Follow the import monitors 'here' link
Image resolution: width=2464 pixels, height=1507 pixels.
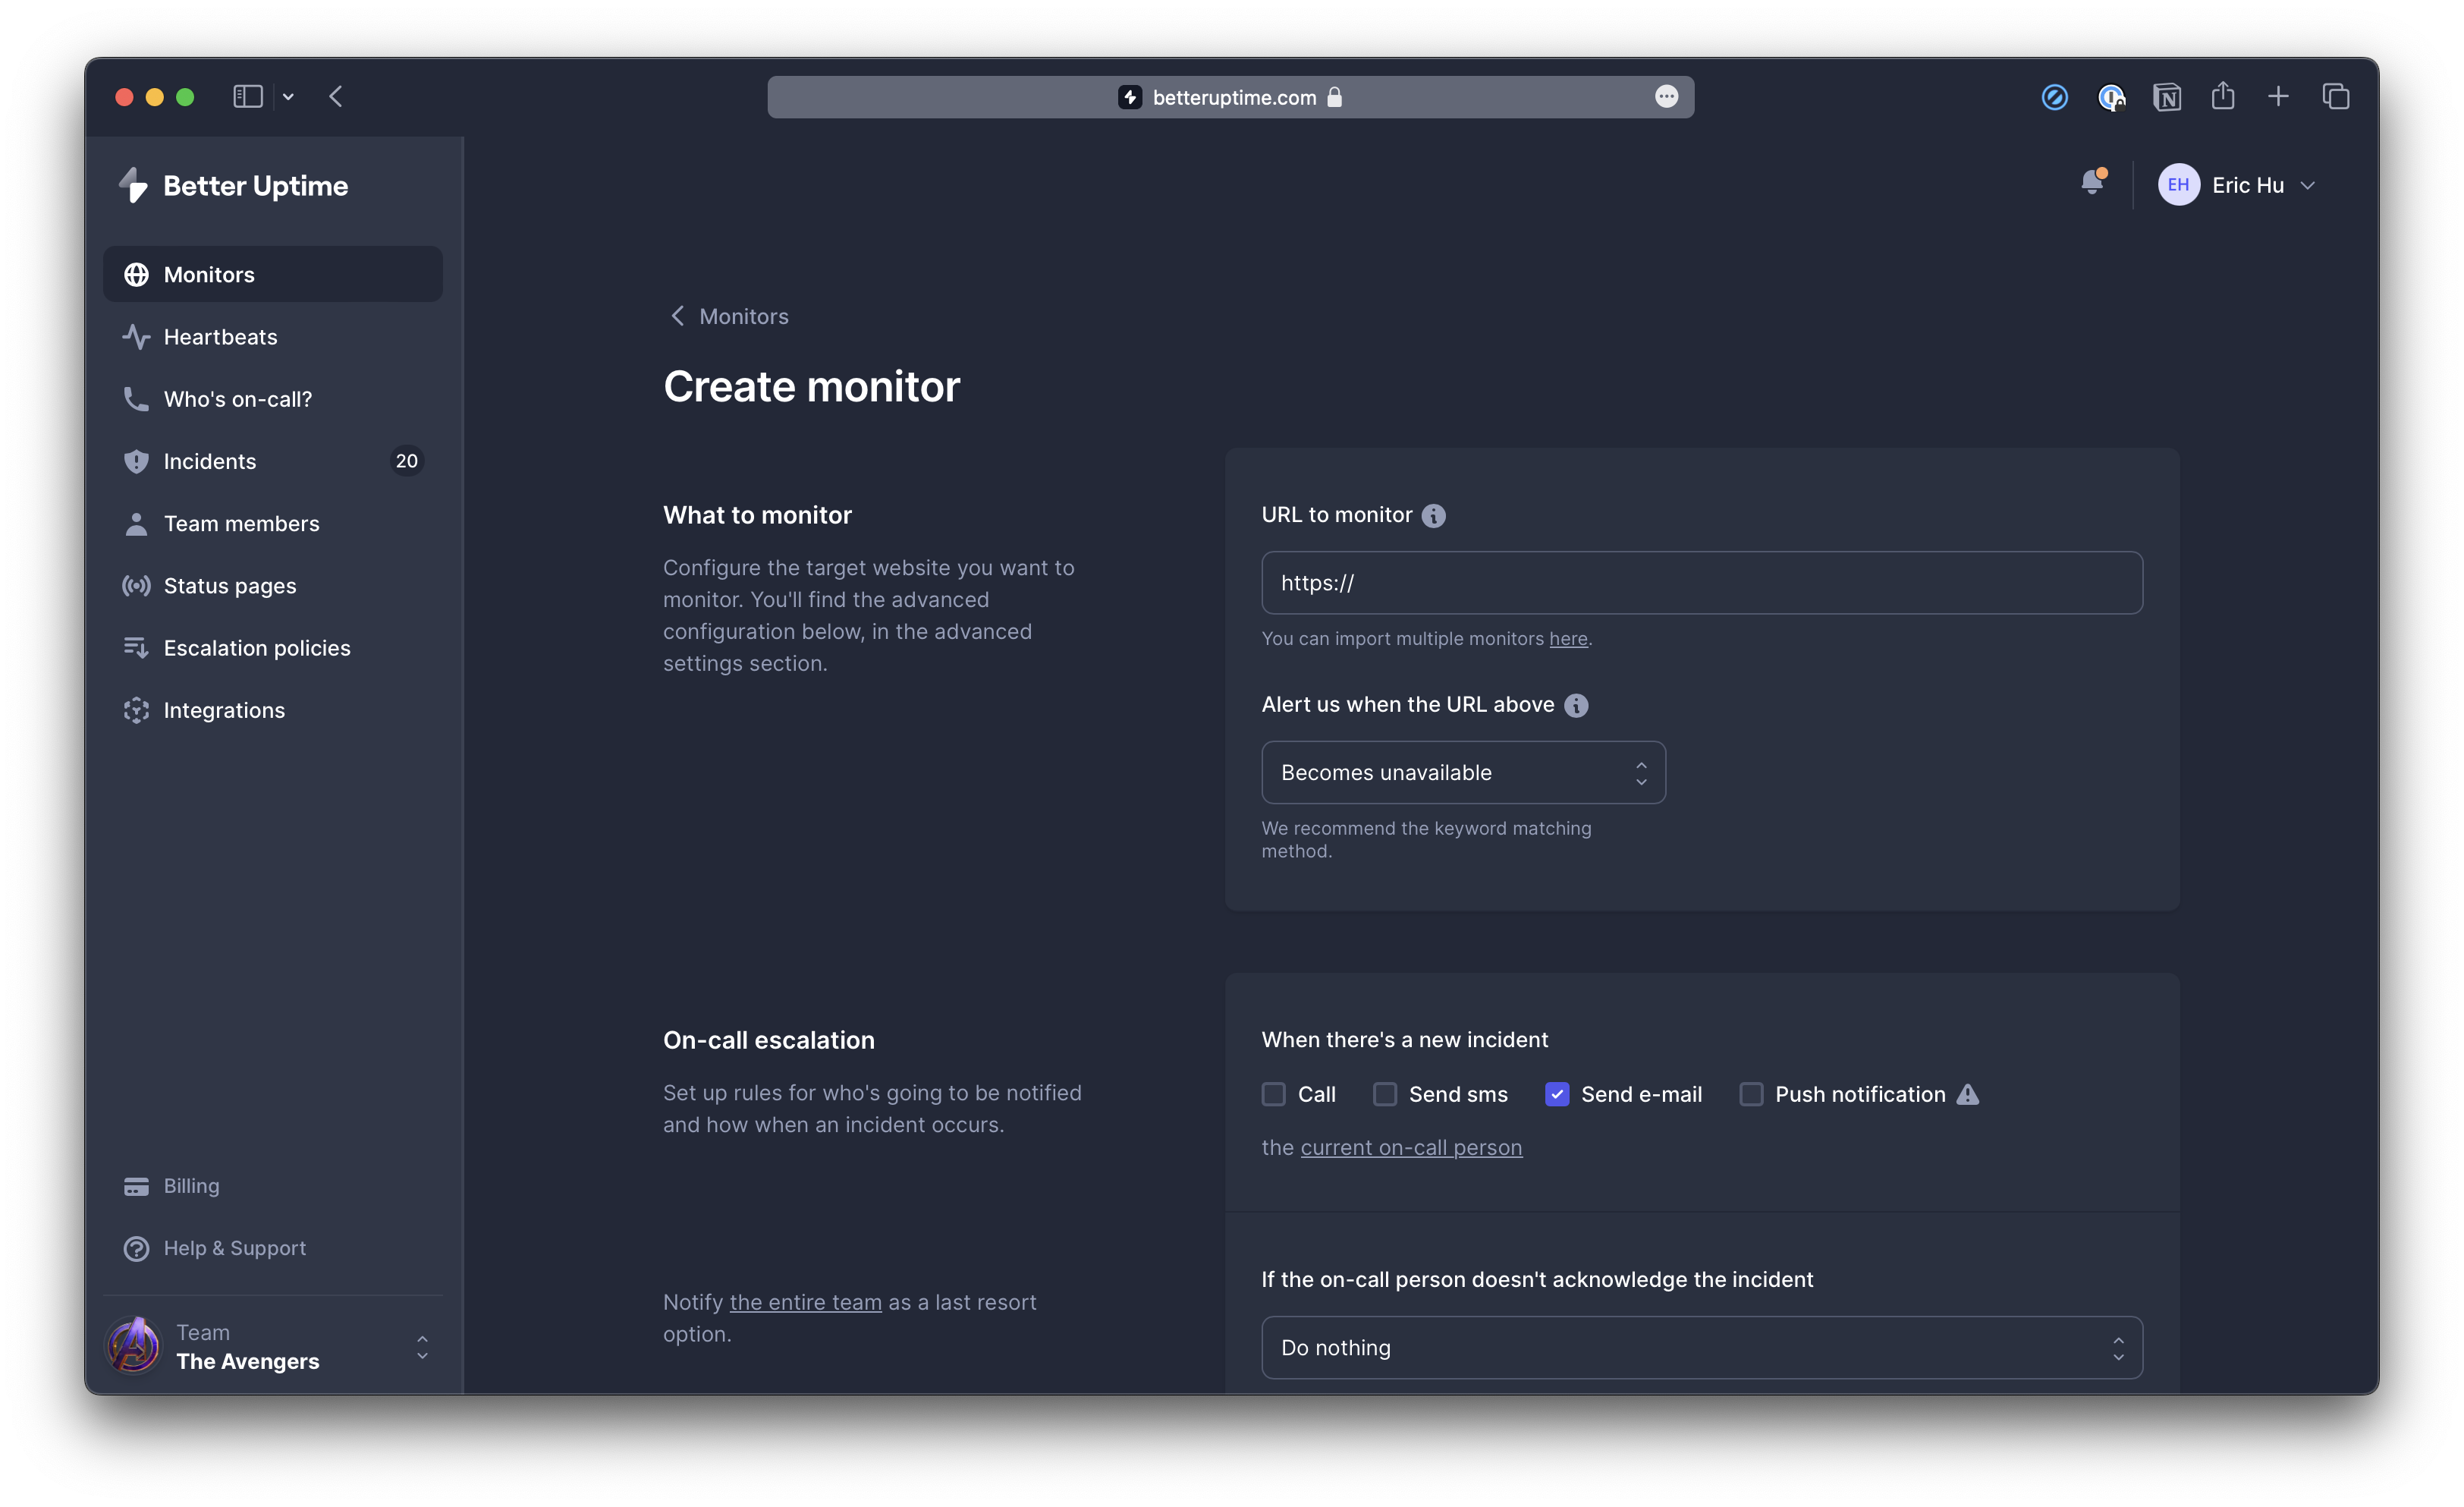[x=1568, y=639]
